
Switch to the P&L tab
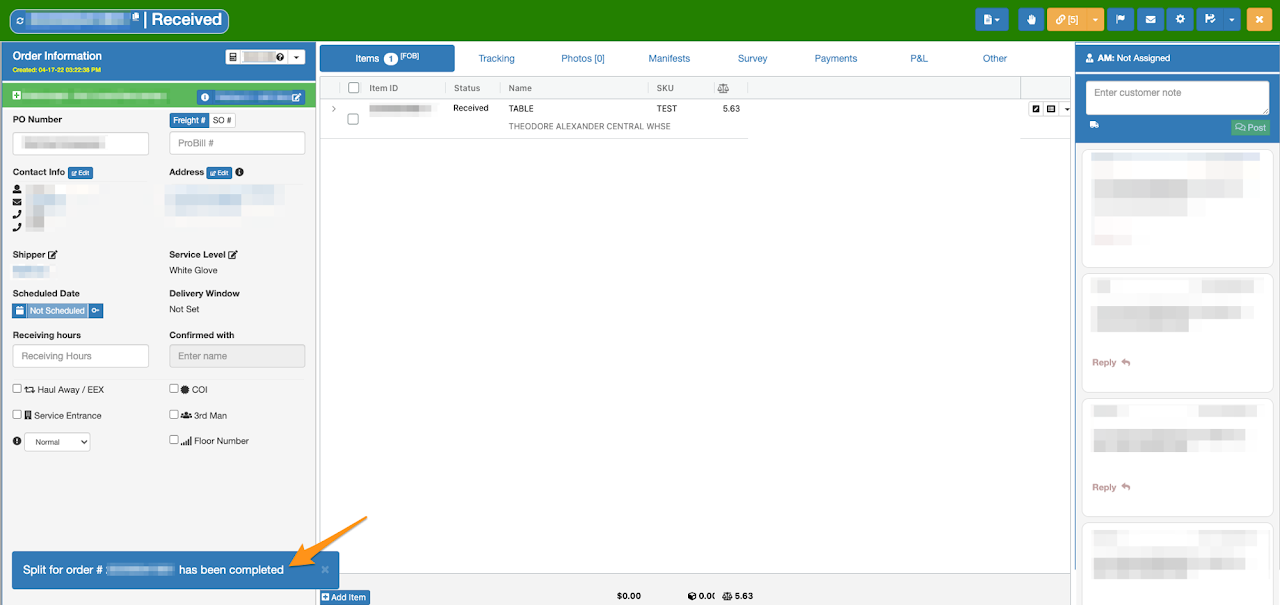(919, 59)
